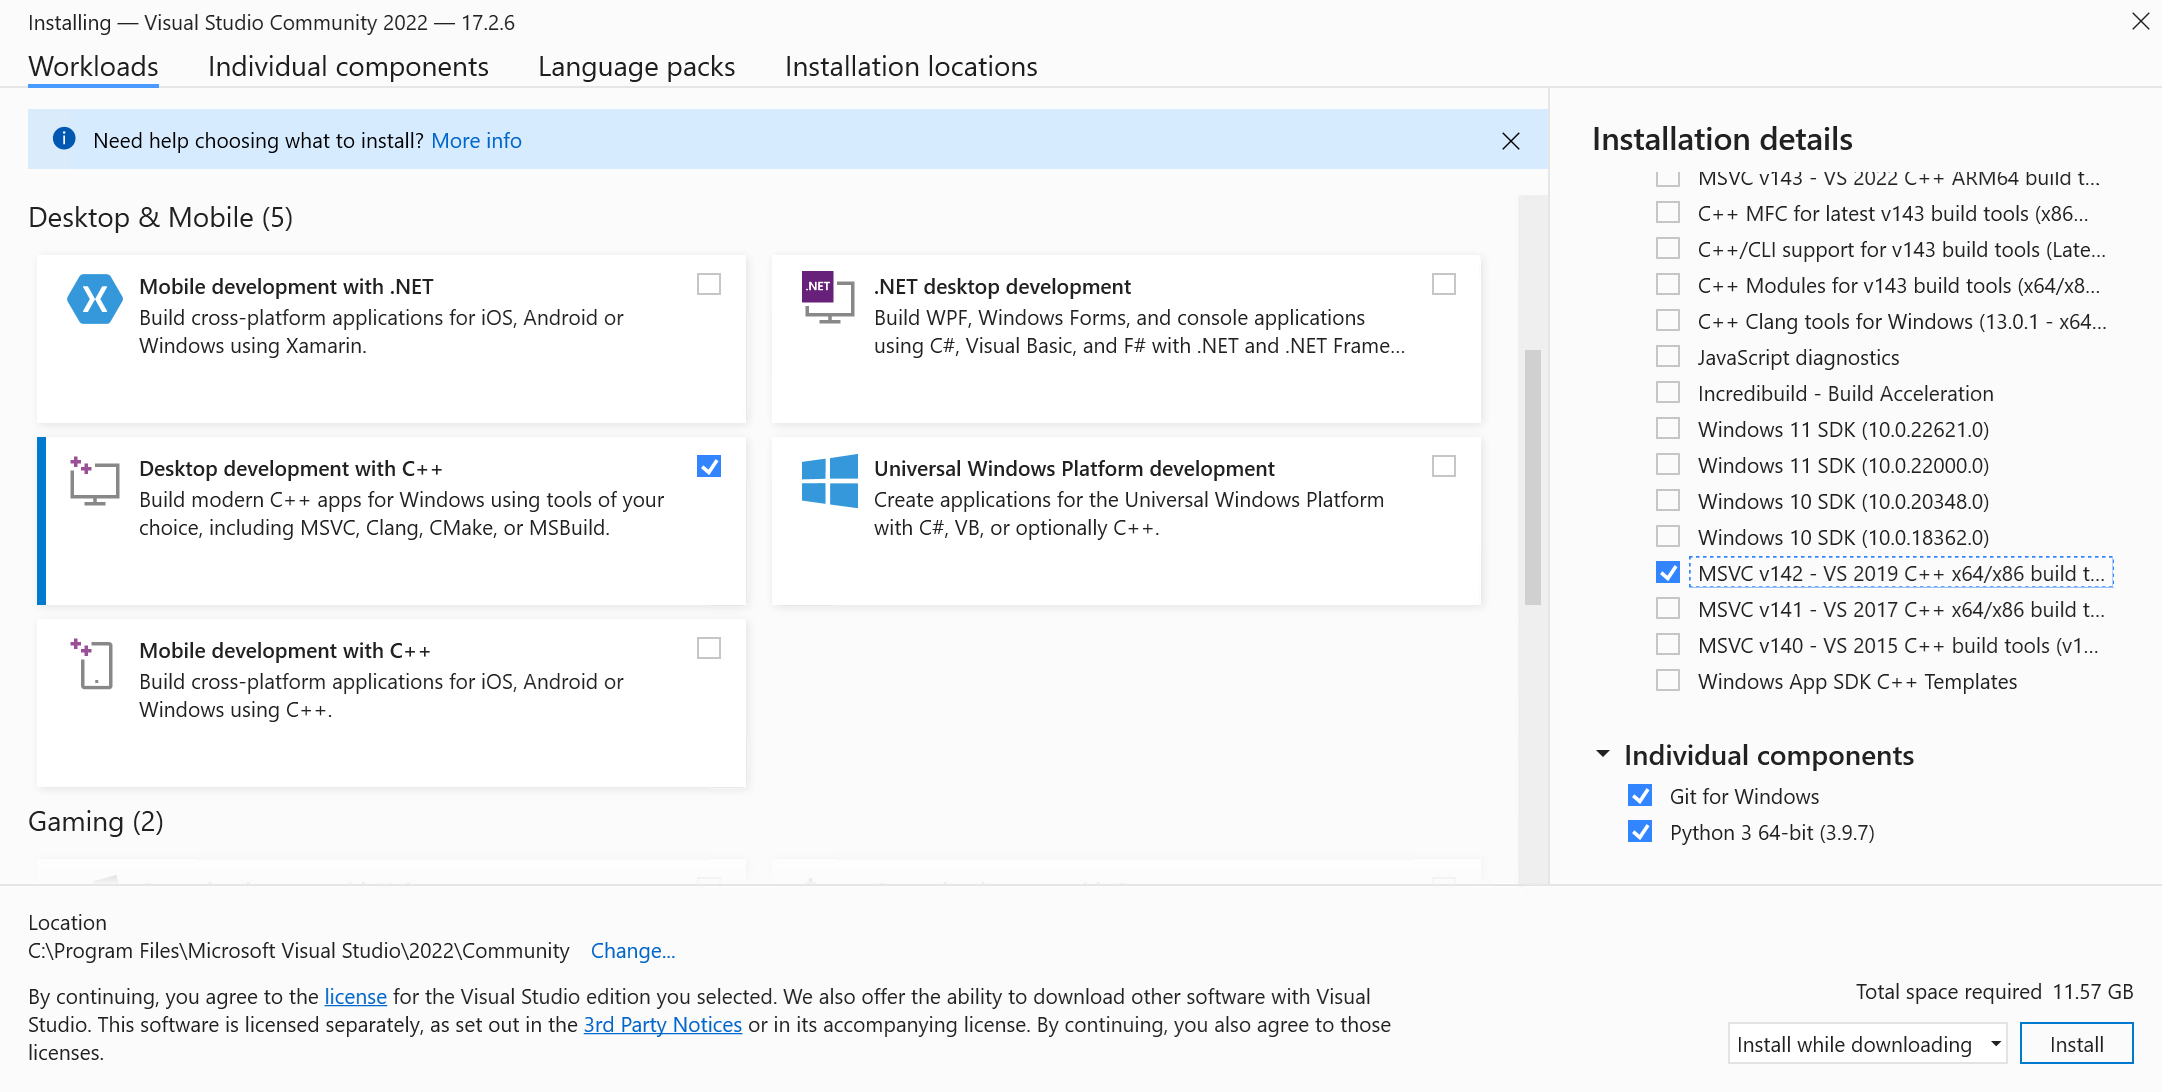Click the Install button
Image resolution: width=2162 pixels, height=1092 pixels.
pyautogui.click(x=2076, y=1044)
